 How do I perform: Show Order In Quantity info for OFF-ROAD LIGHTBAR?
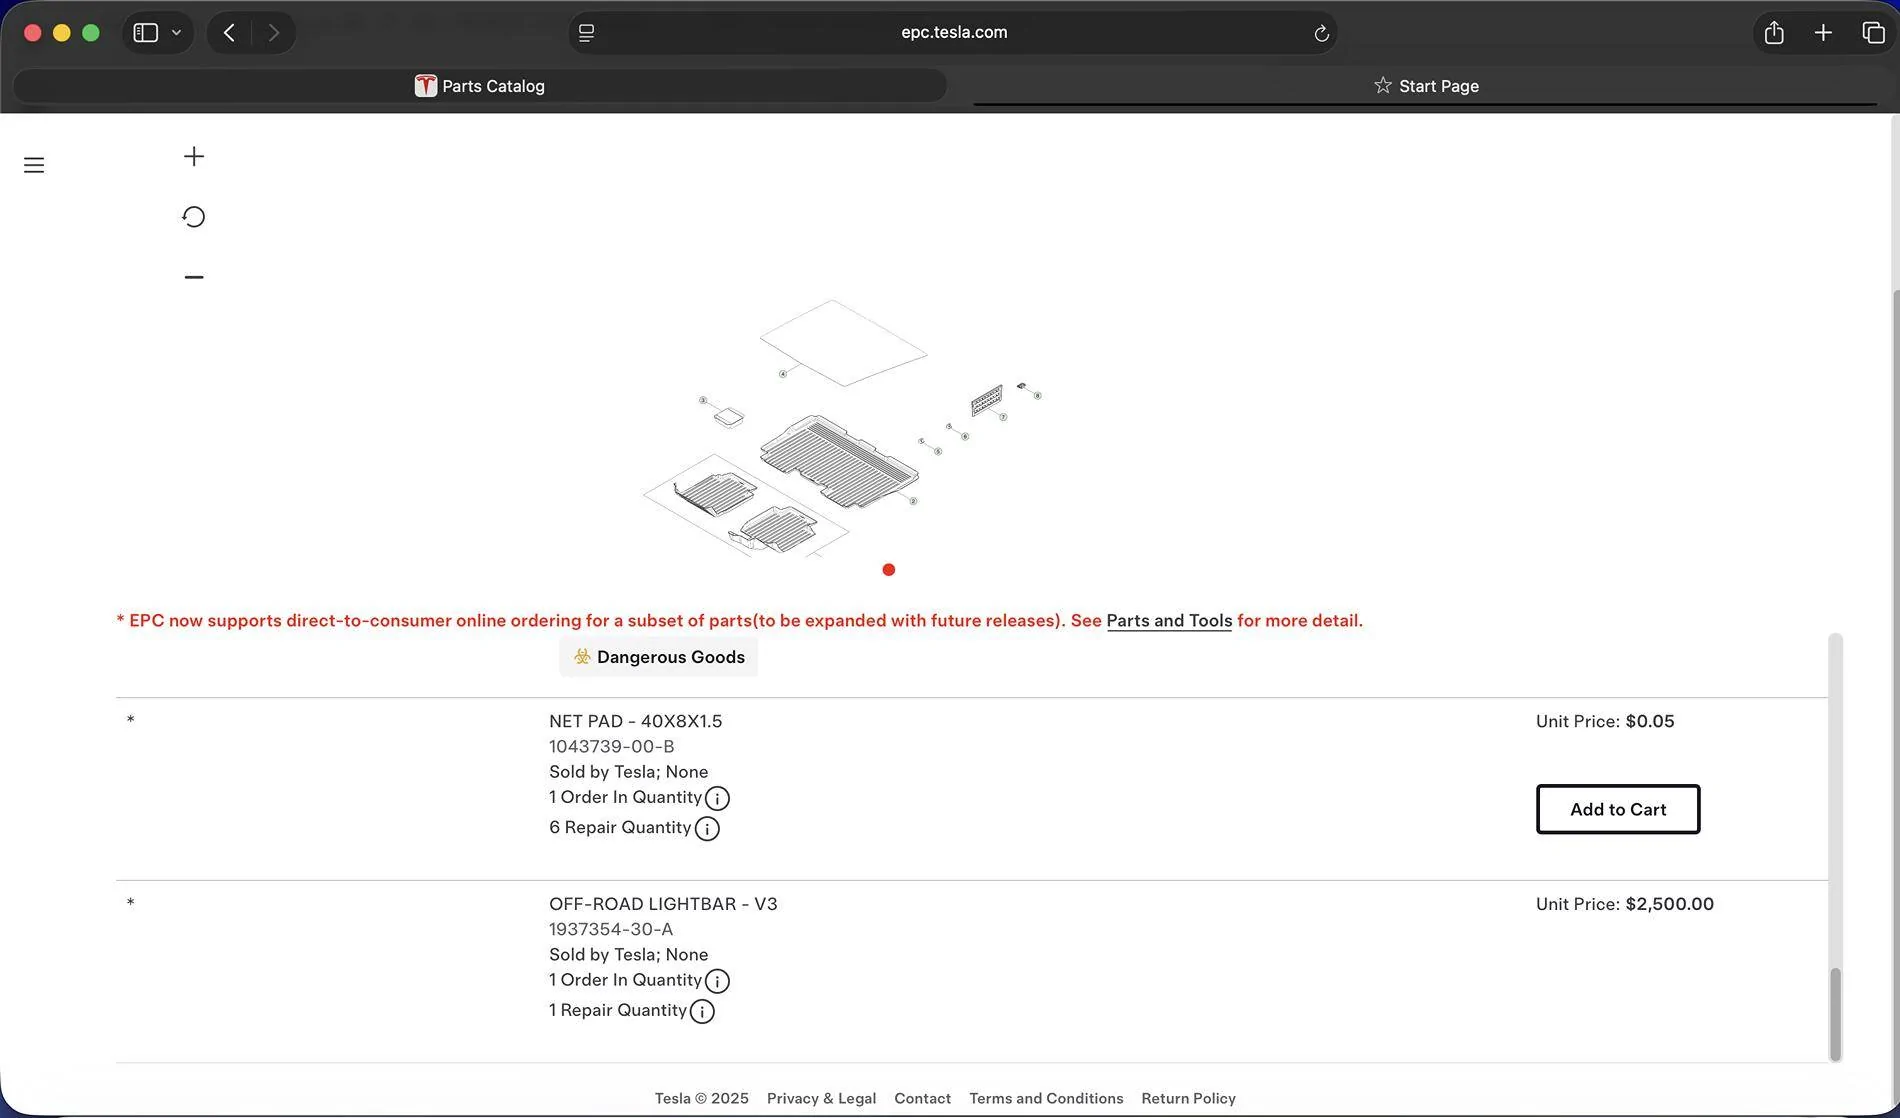point(717,981)
